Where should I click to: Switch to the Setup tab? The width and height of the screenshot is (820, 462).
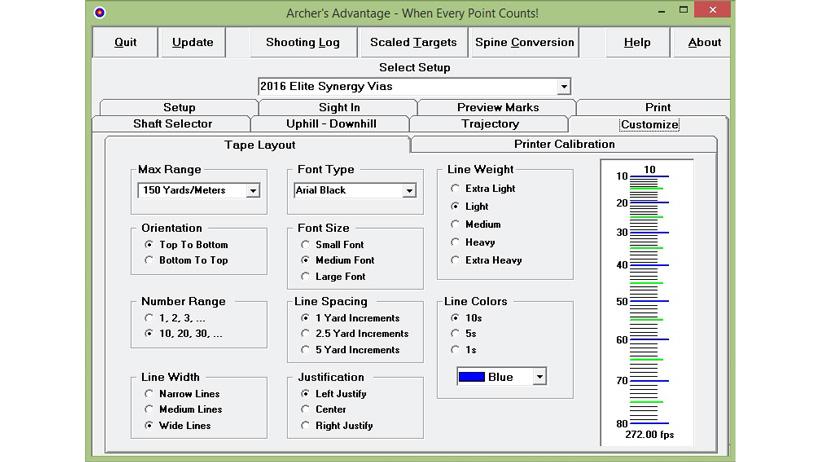(x=179, y=107)
